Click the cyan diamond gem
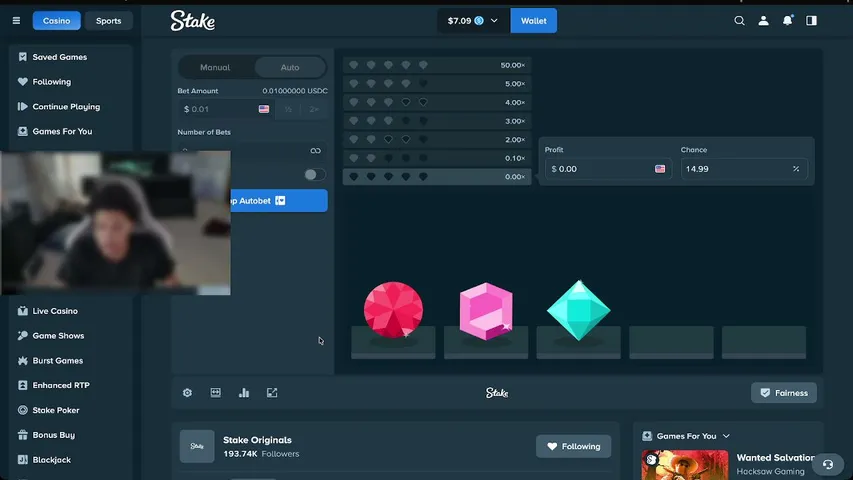This screenshot has height=480, width=853. point(578,311)
